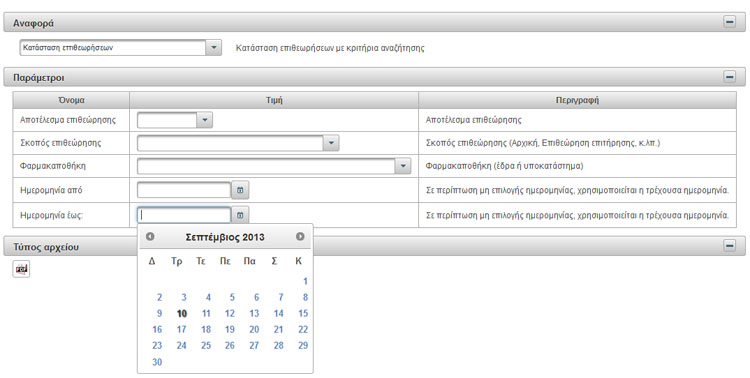Select day 22 in the calendar
Viewport: 750px width, 378px height.
tap(303, 329)
